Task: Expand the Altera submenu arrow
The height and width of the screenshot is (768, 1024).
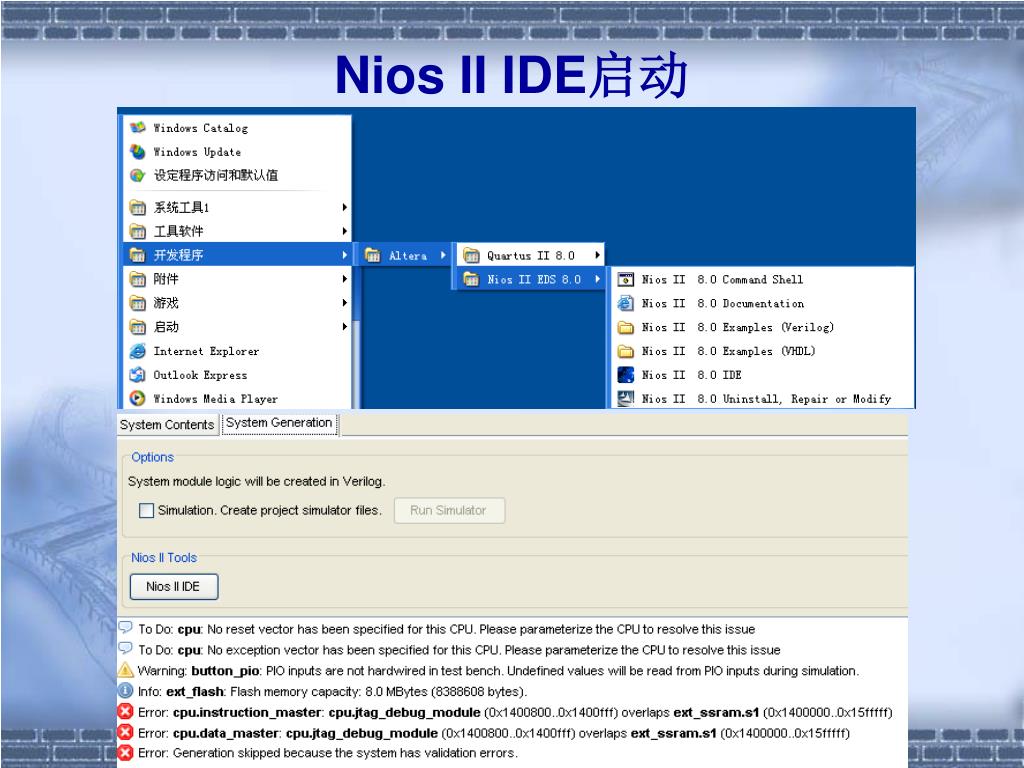Action: tap(443, 255)
